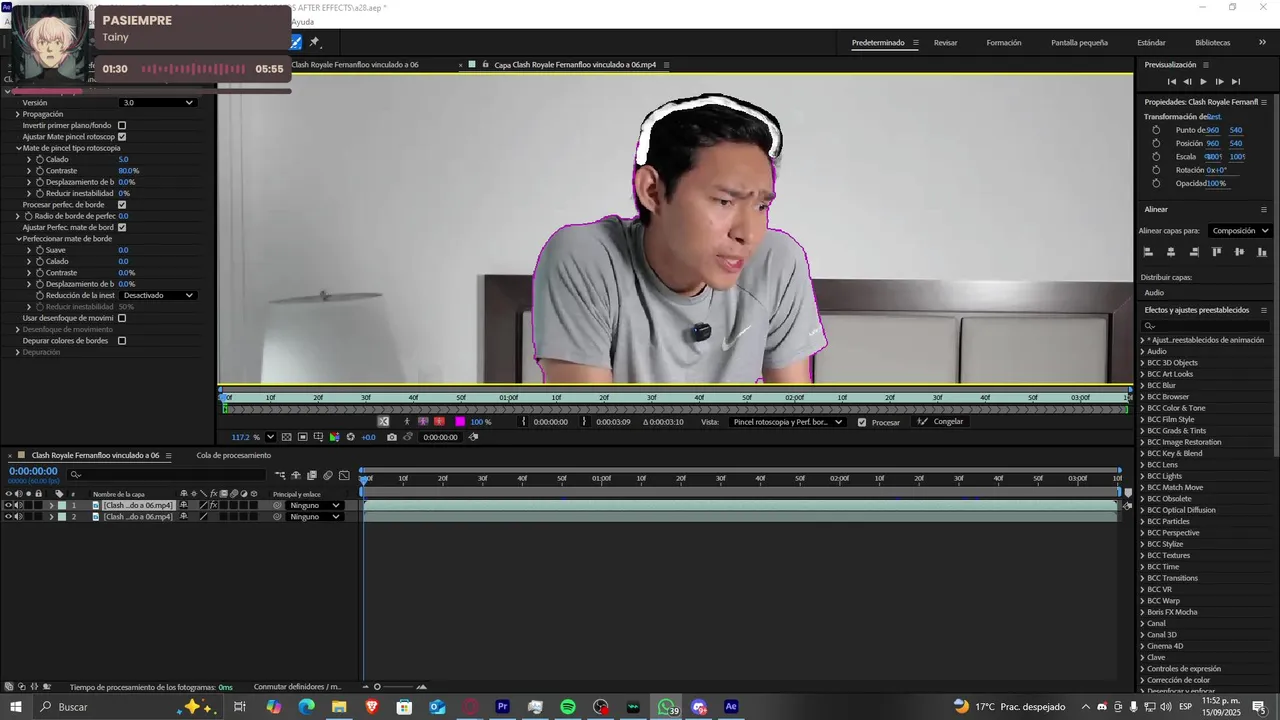Image resolution: width=1280 pixels, height=720 pixels.
Task: Align layers to horizontal center
Action: coord(1171,252)
